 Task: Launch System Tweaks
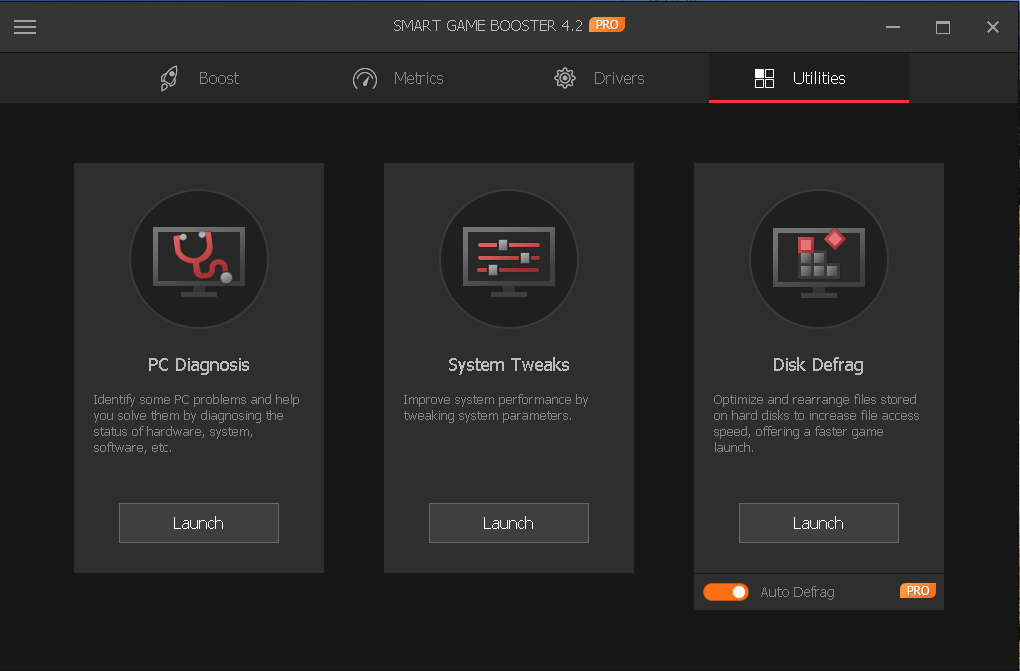(509, 523)
